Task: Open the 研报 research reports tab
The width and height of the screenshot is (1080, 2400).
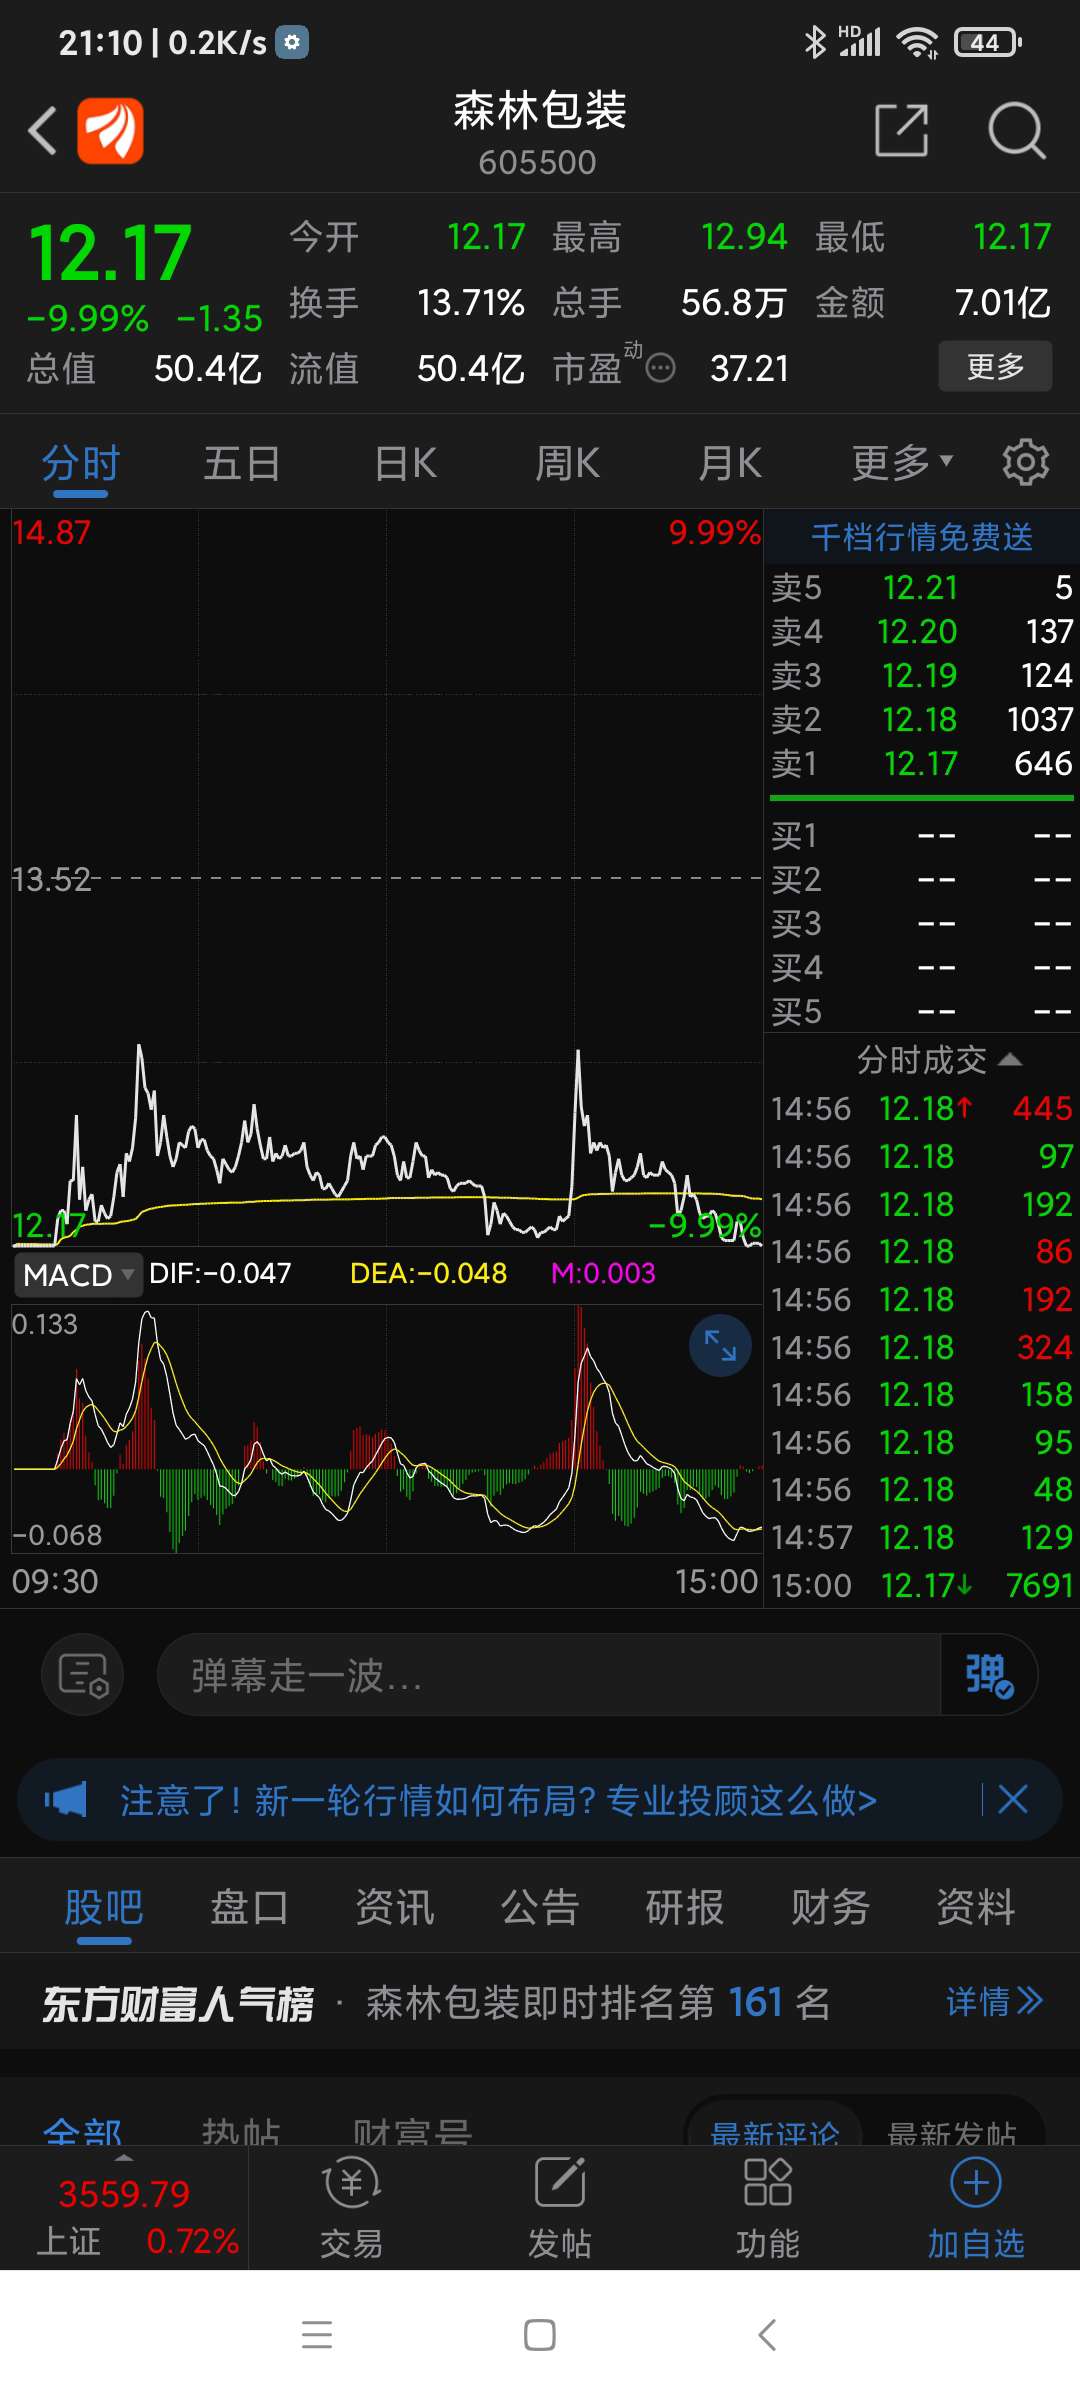Action: 685,1907
